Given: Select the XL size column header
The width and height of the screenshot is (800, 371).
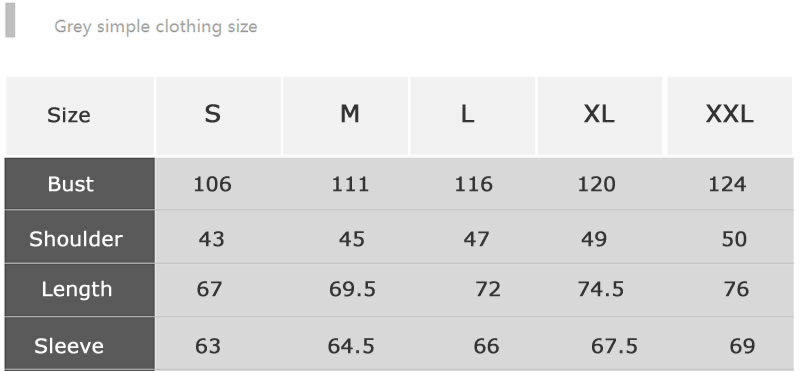Looking at the screenshot, I should (600, 115).
